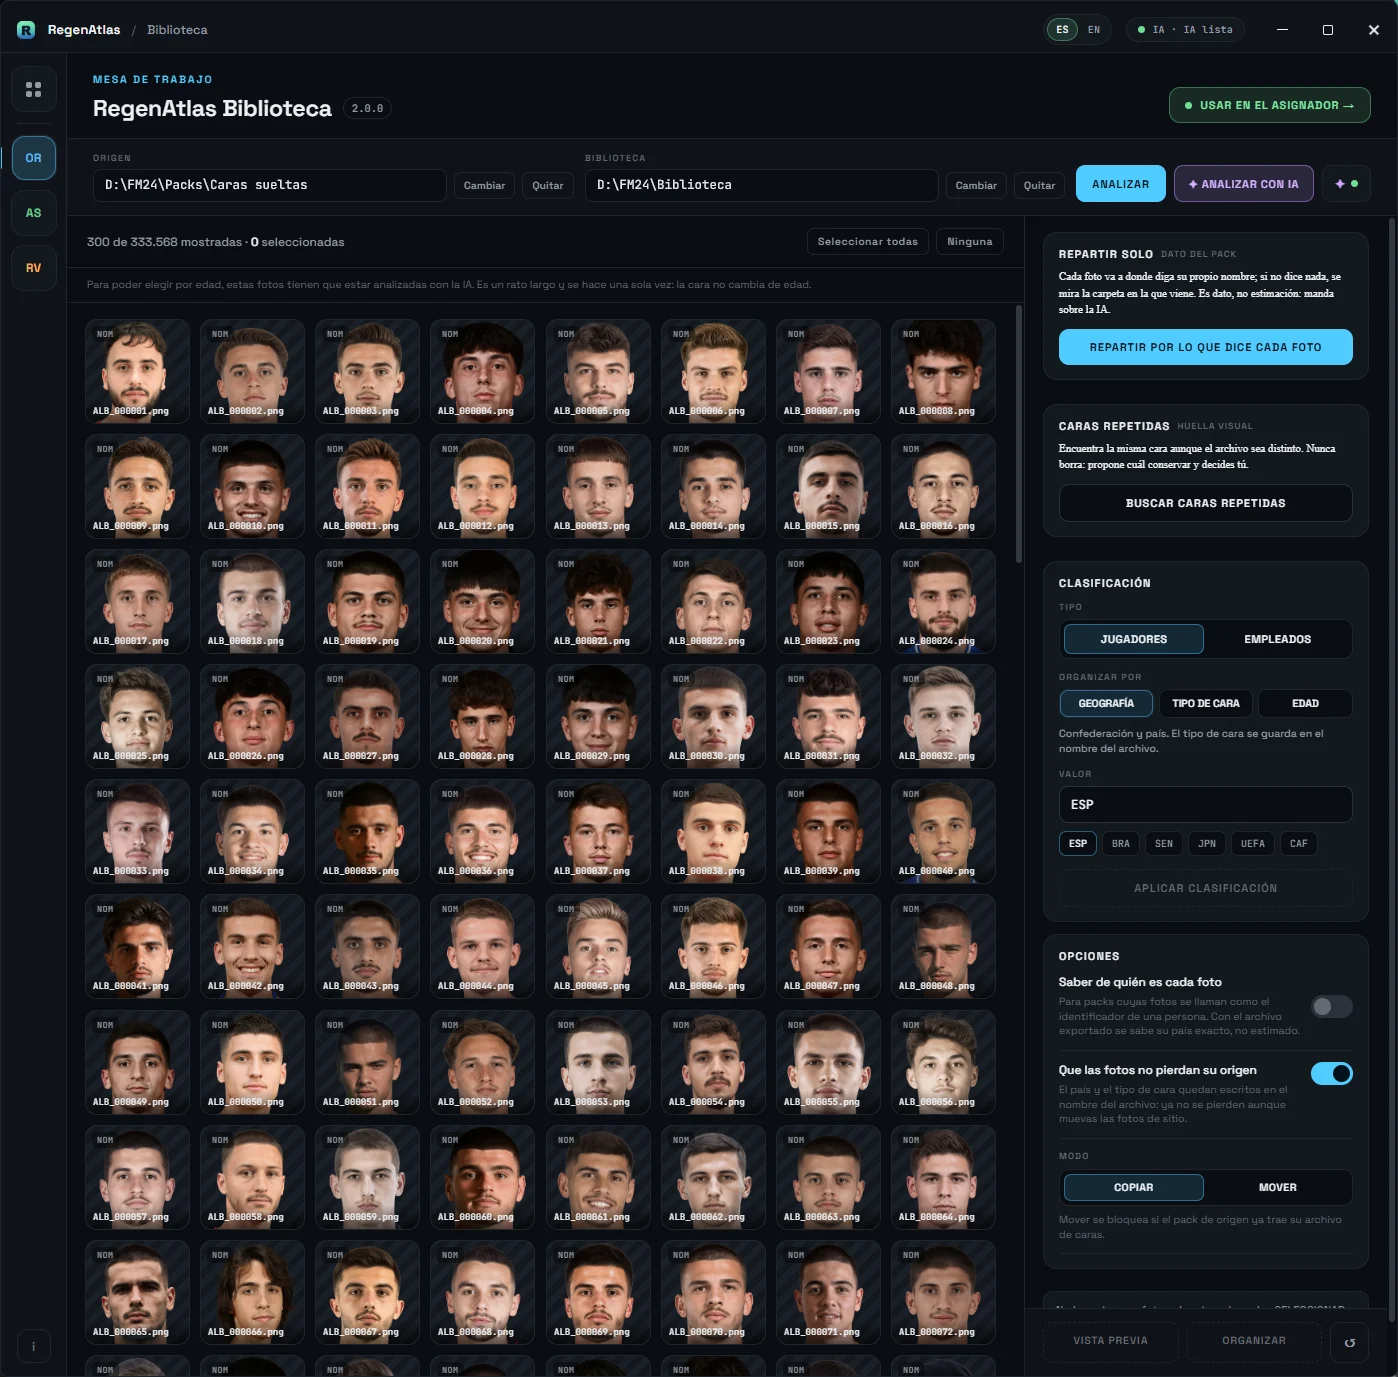
Task: Pick the JPN value chip
Action: click(x=1207, y=844)
